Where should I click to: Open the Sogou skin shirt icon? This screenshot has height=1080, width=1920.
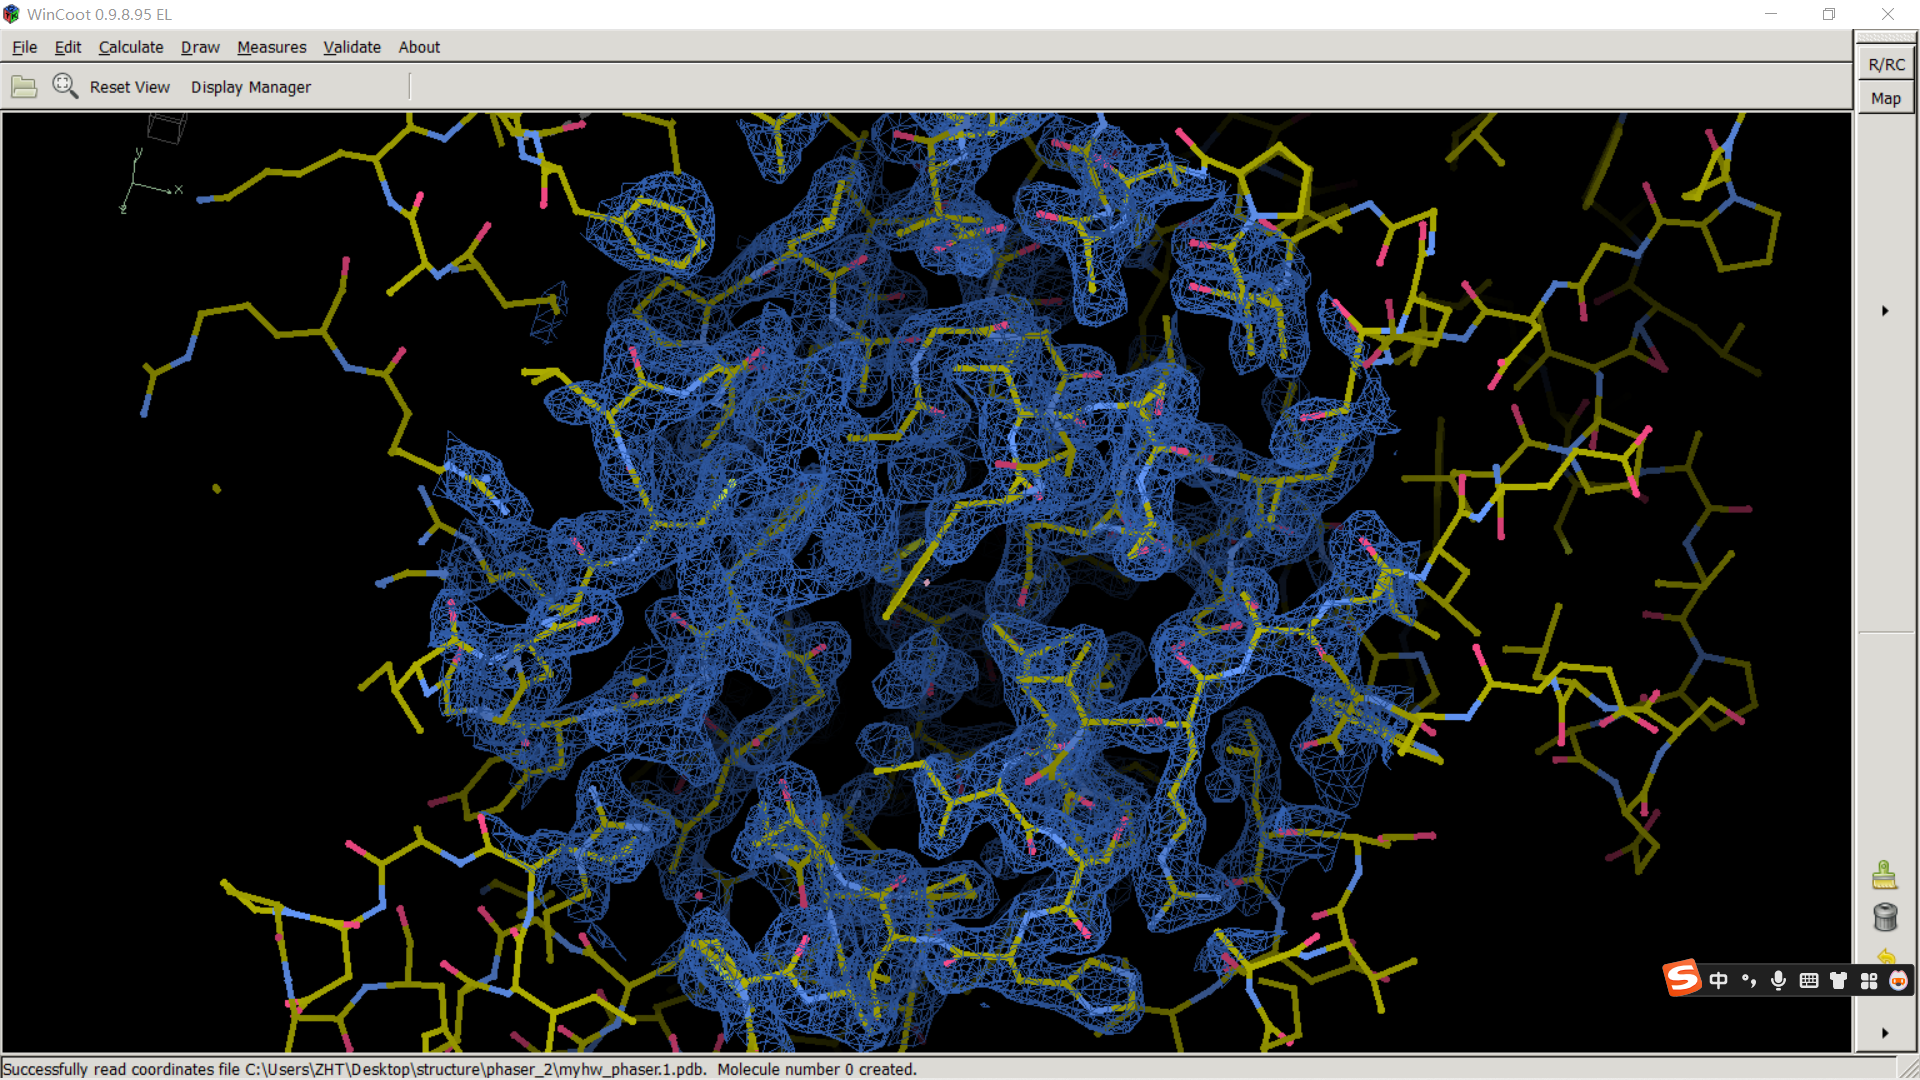[x=1838, y=980]
